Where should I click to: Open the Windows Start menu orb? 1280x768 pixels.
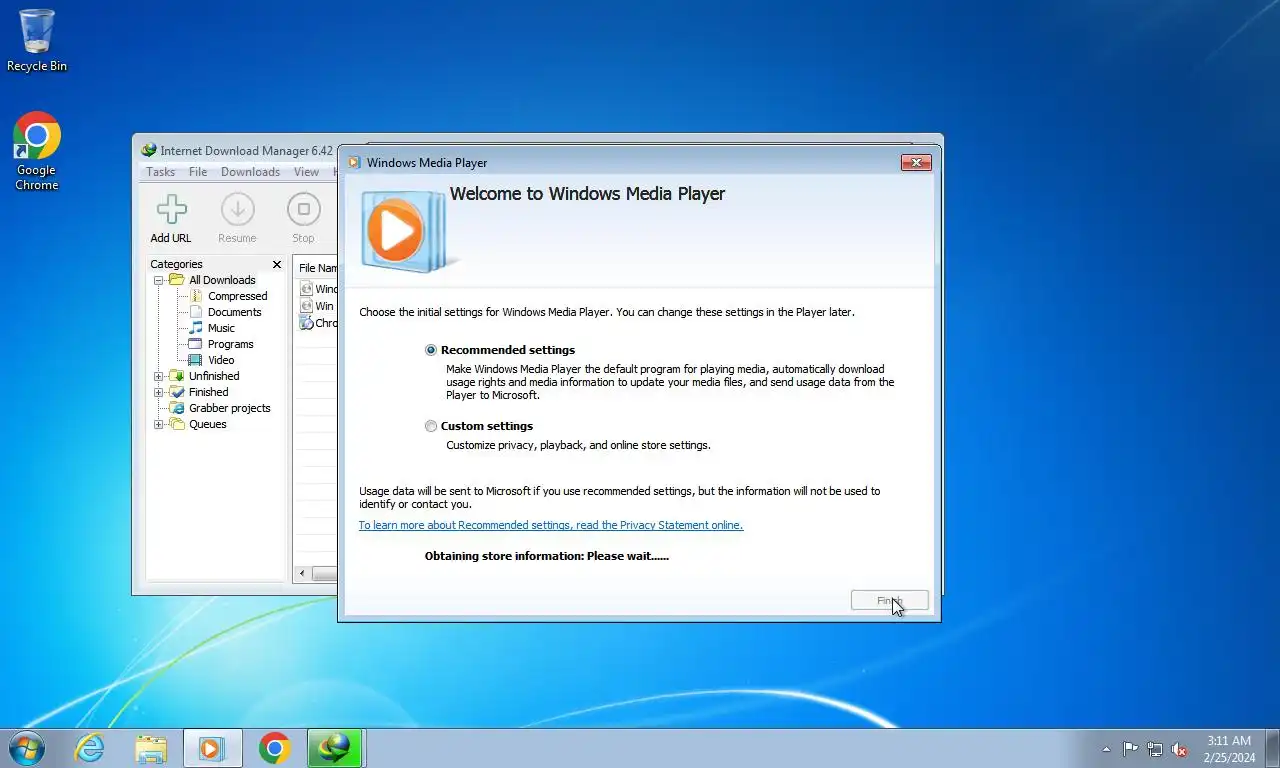(x=26, y=748)
